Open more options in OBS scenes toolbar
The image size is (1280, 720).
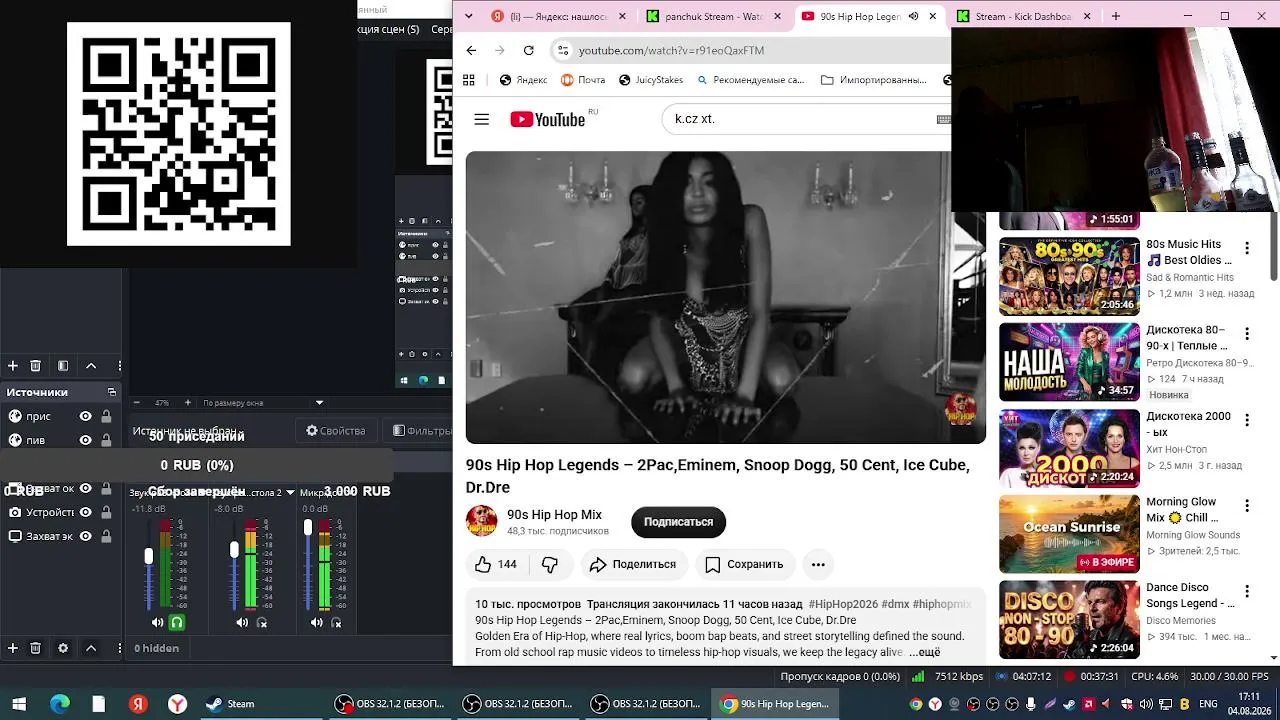click(119, 366)
